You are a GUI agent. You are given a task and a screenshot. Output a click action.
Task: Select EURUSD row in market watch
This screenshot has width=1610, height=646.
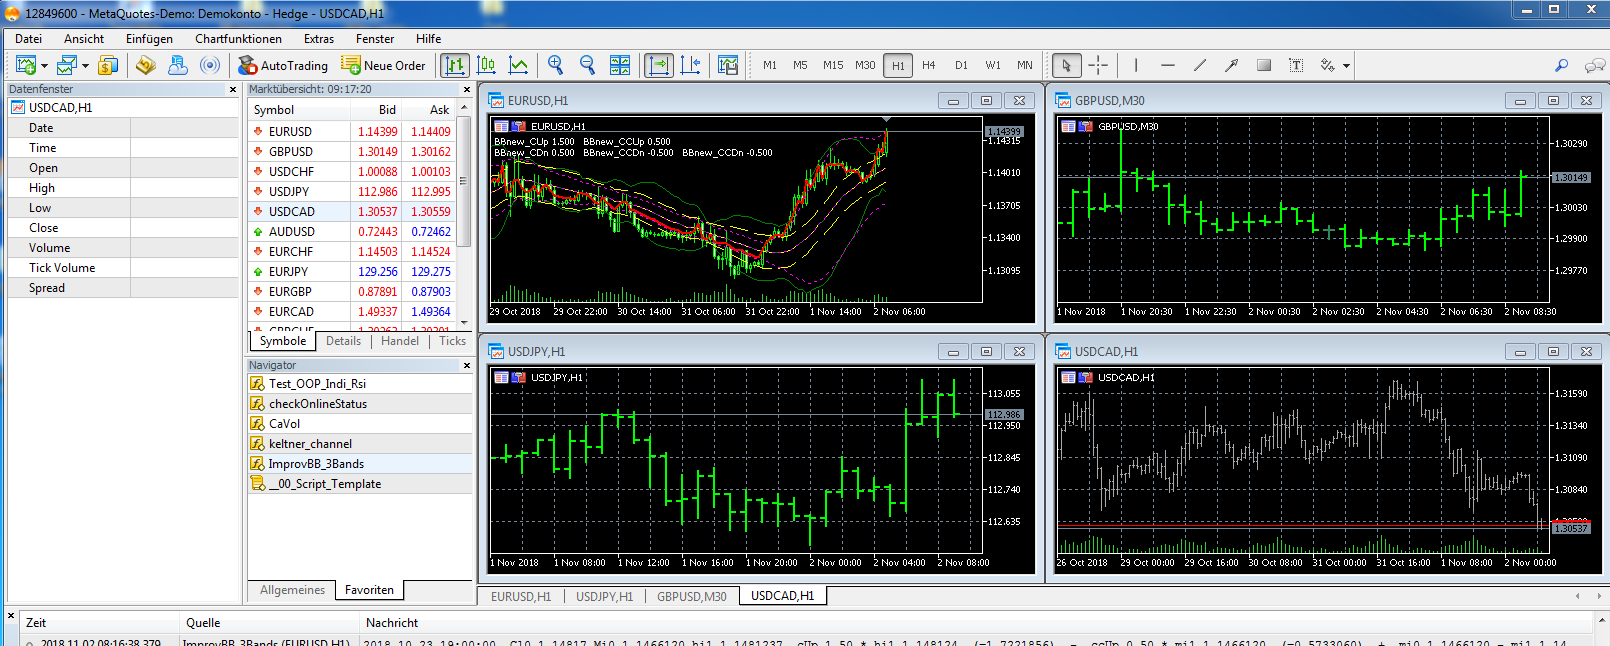coord(352,131)
